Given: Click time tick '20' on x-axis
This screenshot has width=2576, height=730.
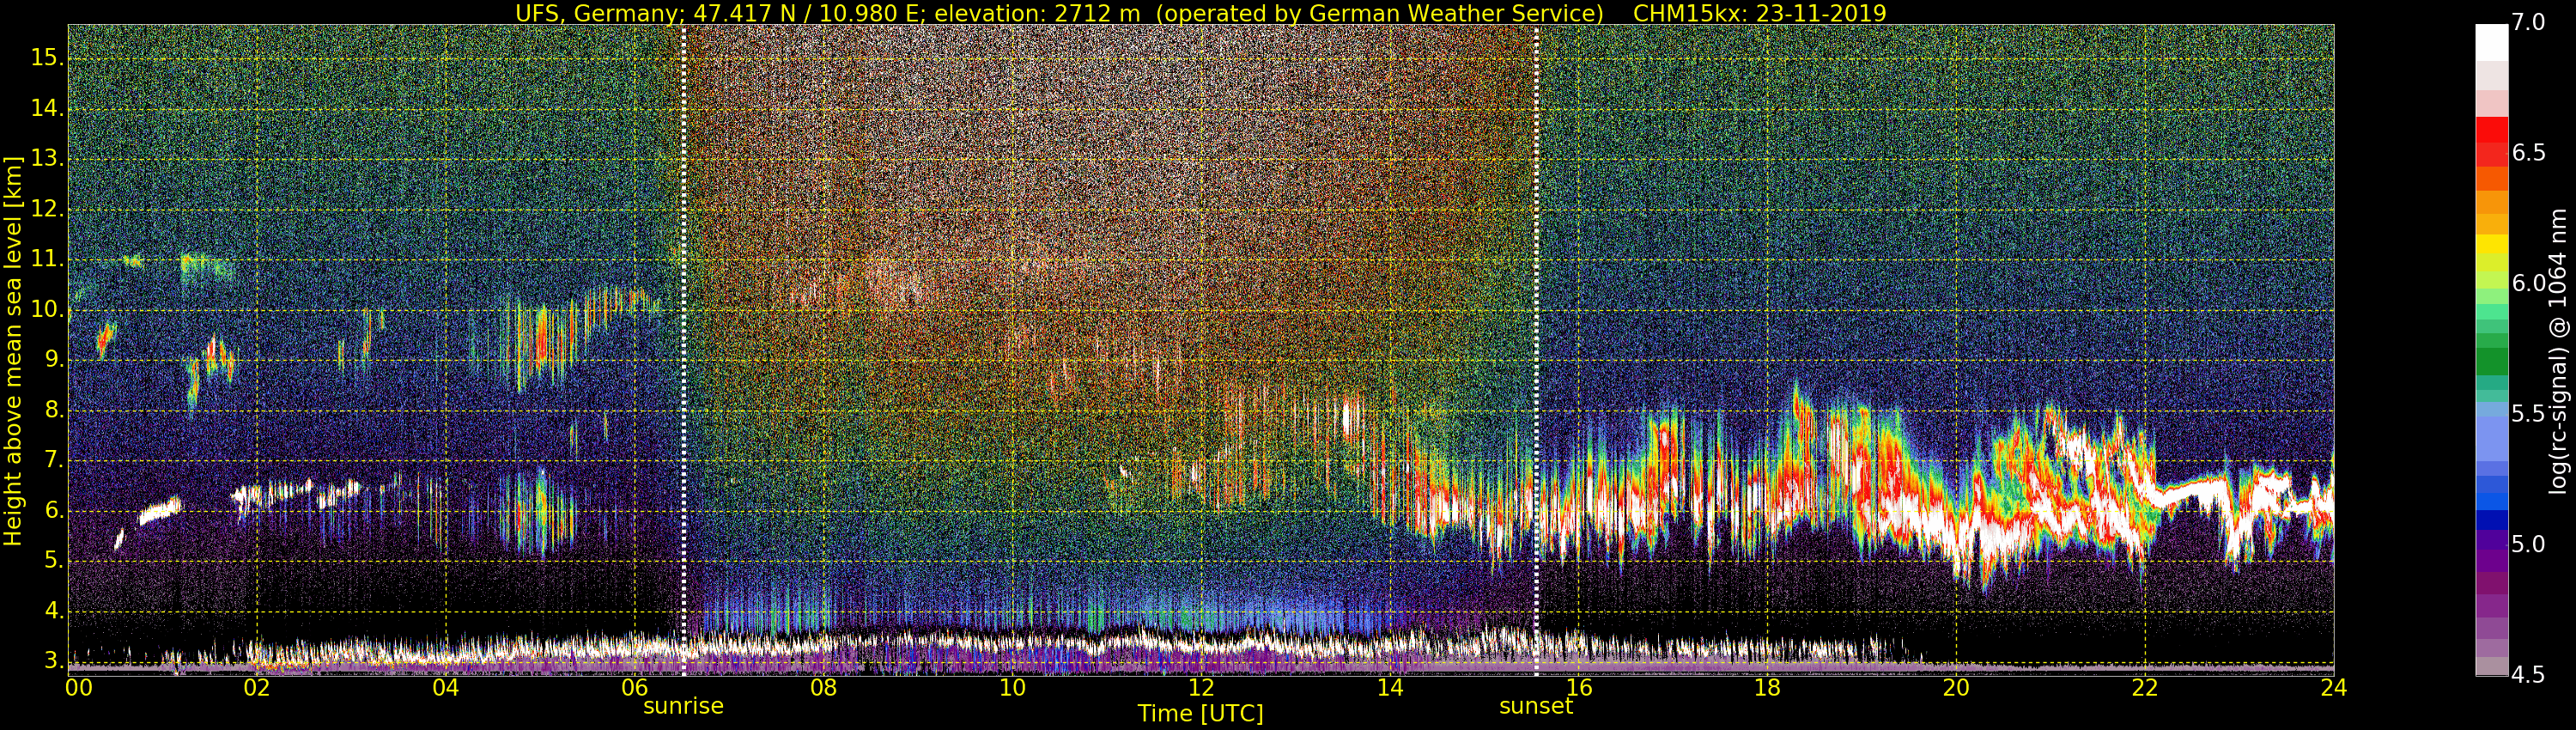Looking at the screenshot, I should pos(1956,688).
